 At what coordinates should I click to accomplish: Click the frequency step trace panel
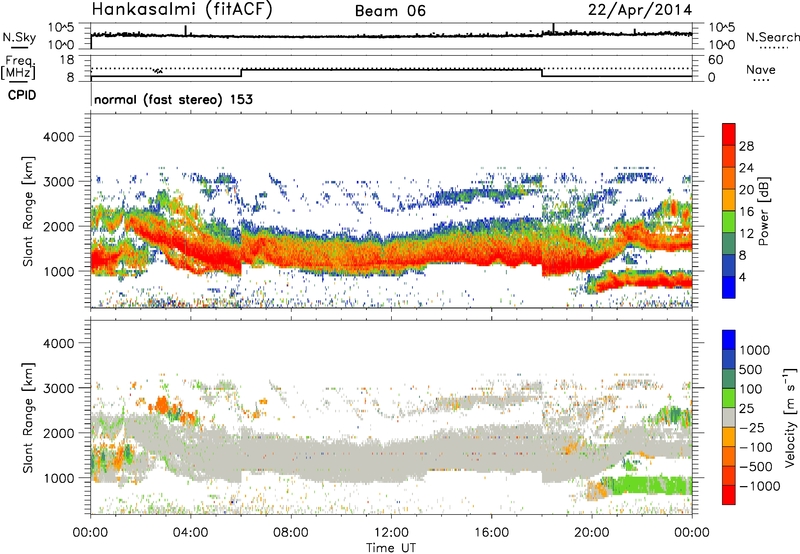(391, 68)
